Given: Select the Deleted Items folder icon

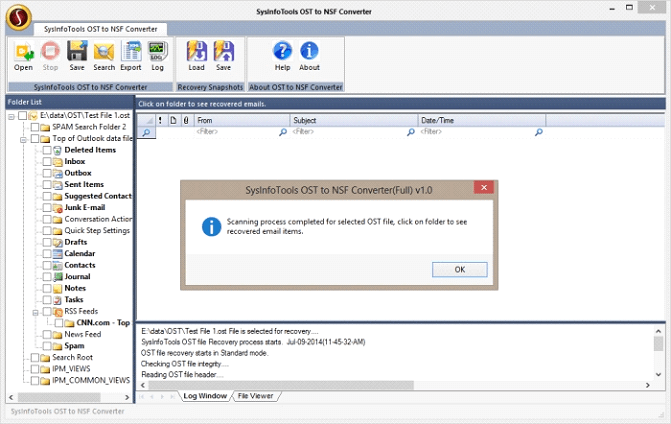Looking at the screenshot, I should point(57,150).
